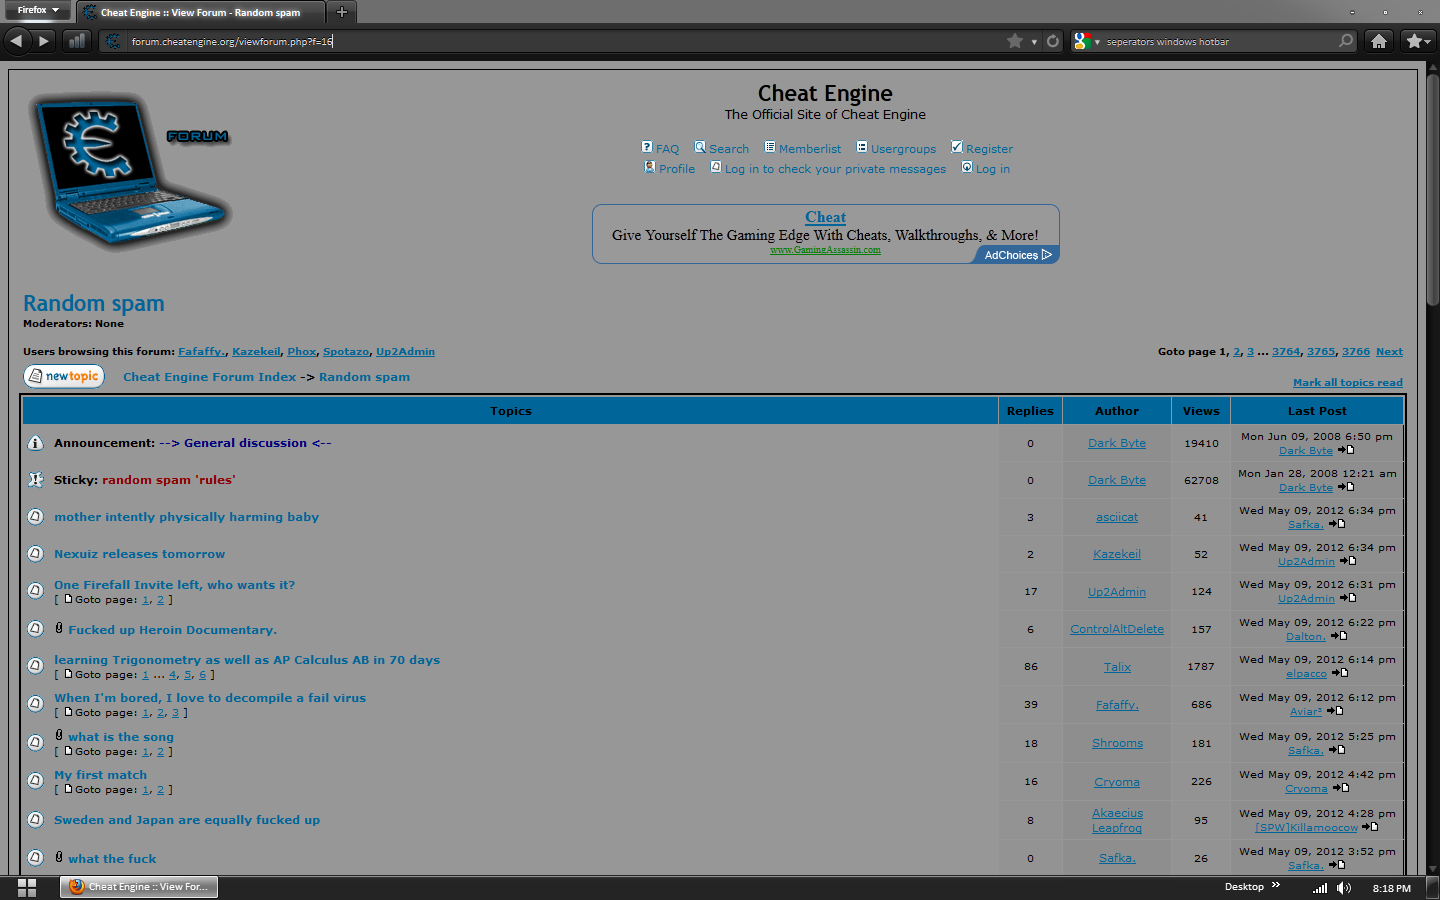
Task: Click the volume speaker tray icon
Action: tap(1344, 888)
